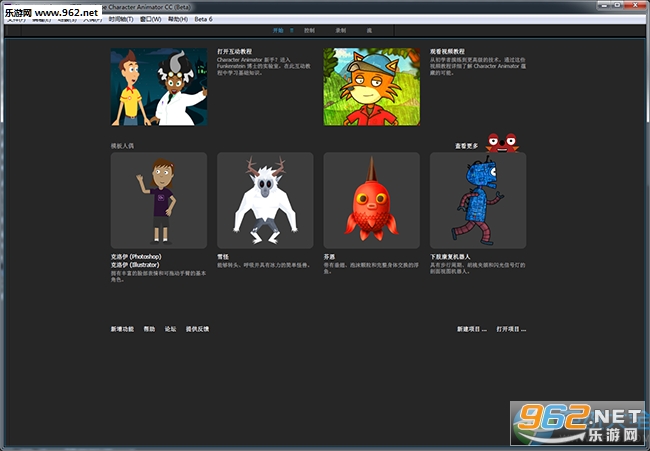This screenshot has width=650, height=451.
Task: Select the blue walking robot puppet template
Action: (478, 200)
